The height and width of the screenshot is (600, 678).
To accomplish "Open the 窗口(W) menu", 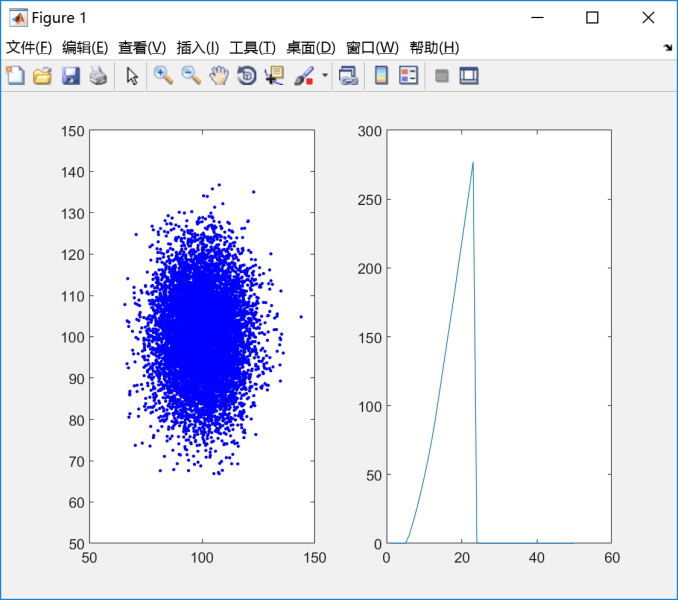I will point(372,48).
